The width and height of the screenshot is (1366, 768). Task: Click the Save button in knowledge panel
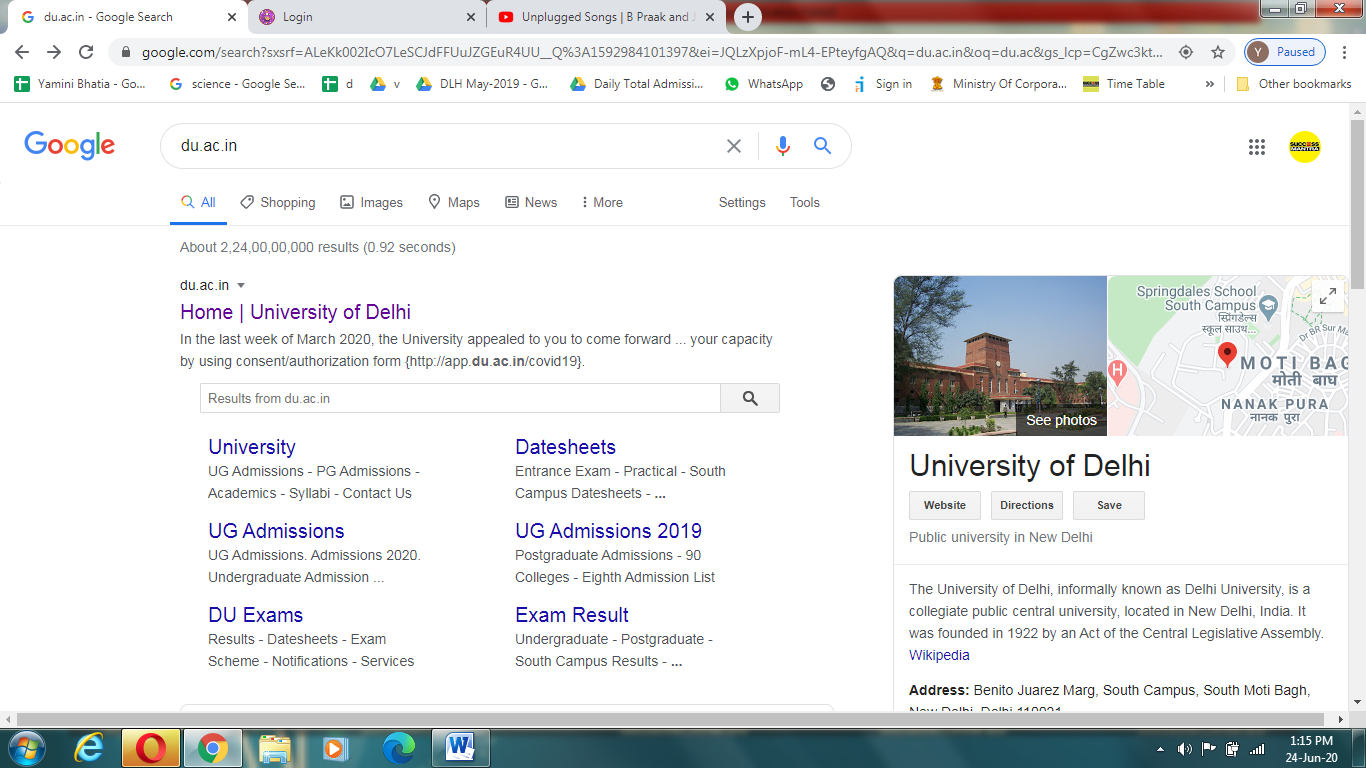coord(1109,505)
